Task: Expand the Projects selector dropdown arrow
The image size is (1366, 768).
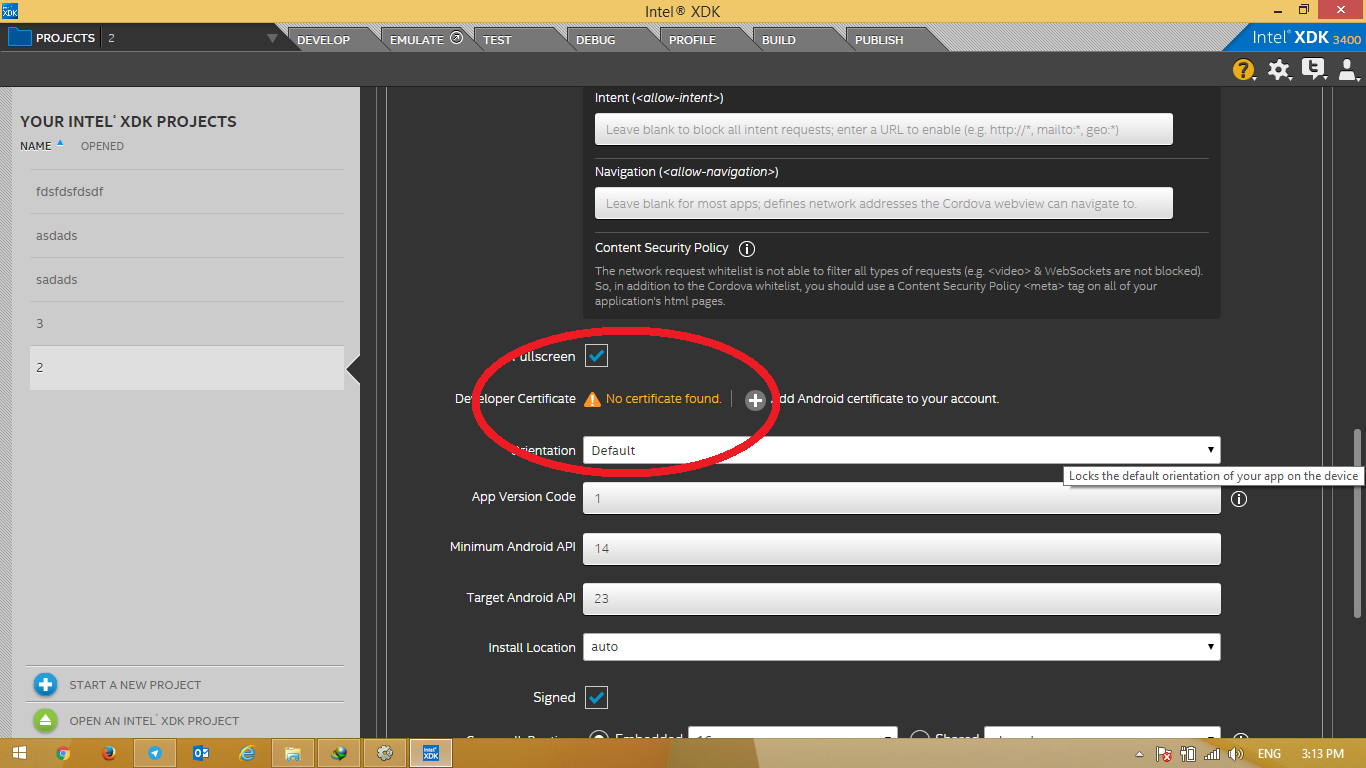Action: (273, 39)
